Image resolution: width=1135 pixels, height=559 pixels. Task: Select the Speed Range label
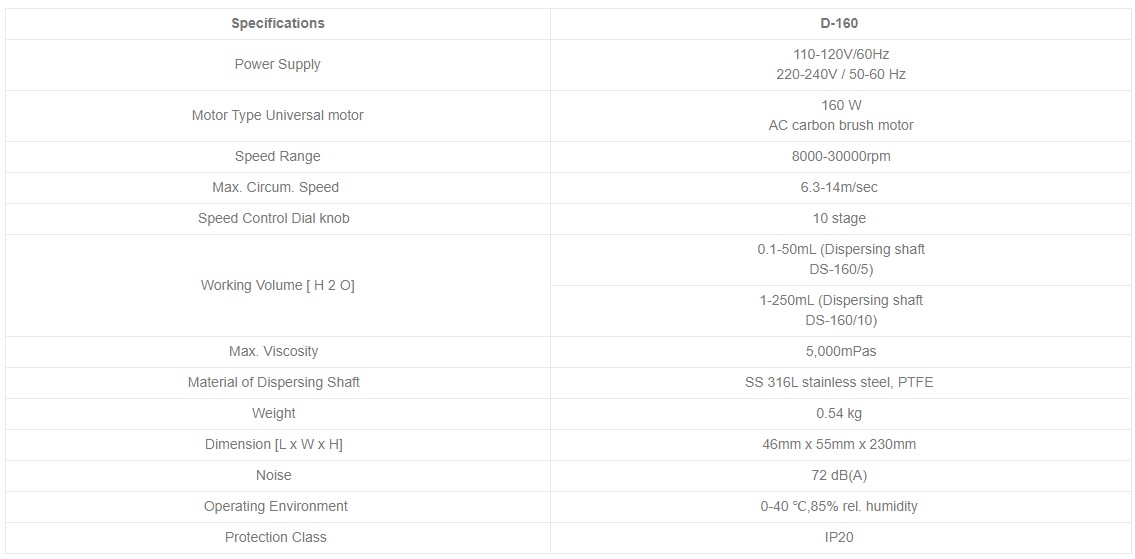[x=277, y=156]
